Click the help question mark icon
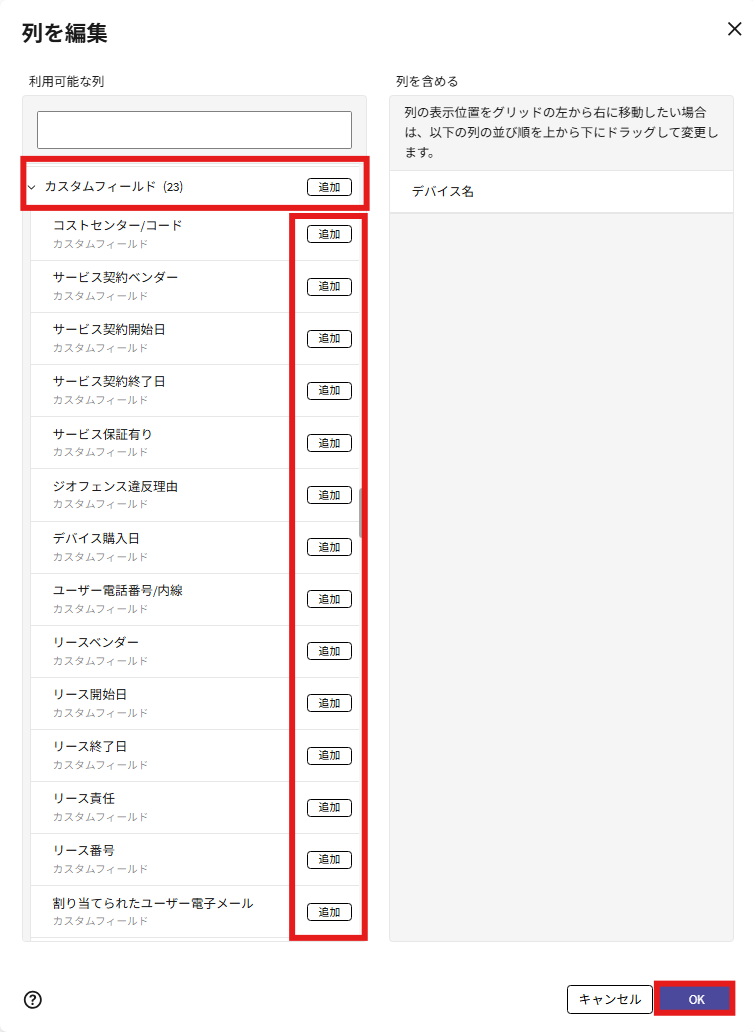The height and width of the screenshot is (1032, 753). [33, 999]
